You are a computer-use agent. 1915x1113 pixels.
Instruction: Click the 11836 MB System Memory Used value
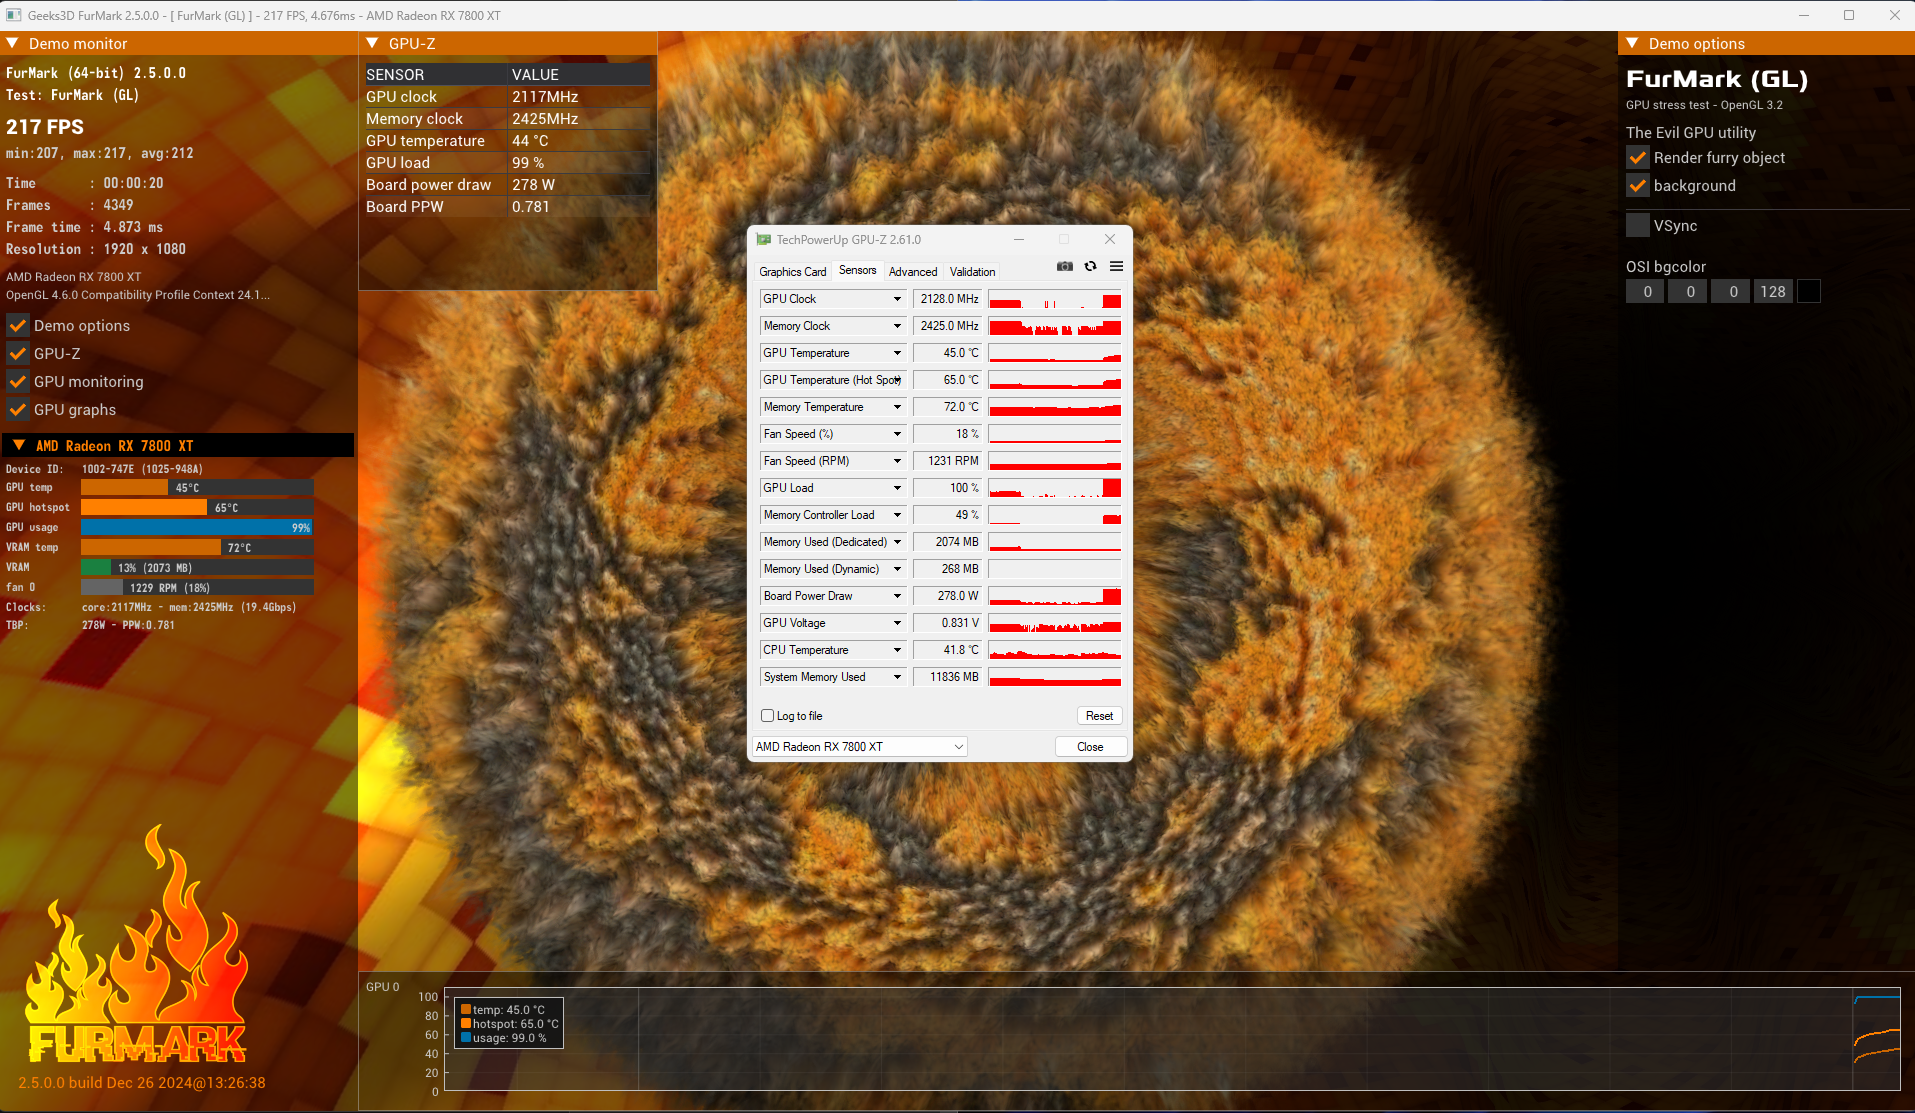[x=948, y=677]
